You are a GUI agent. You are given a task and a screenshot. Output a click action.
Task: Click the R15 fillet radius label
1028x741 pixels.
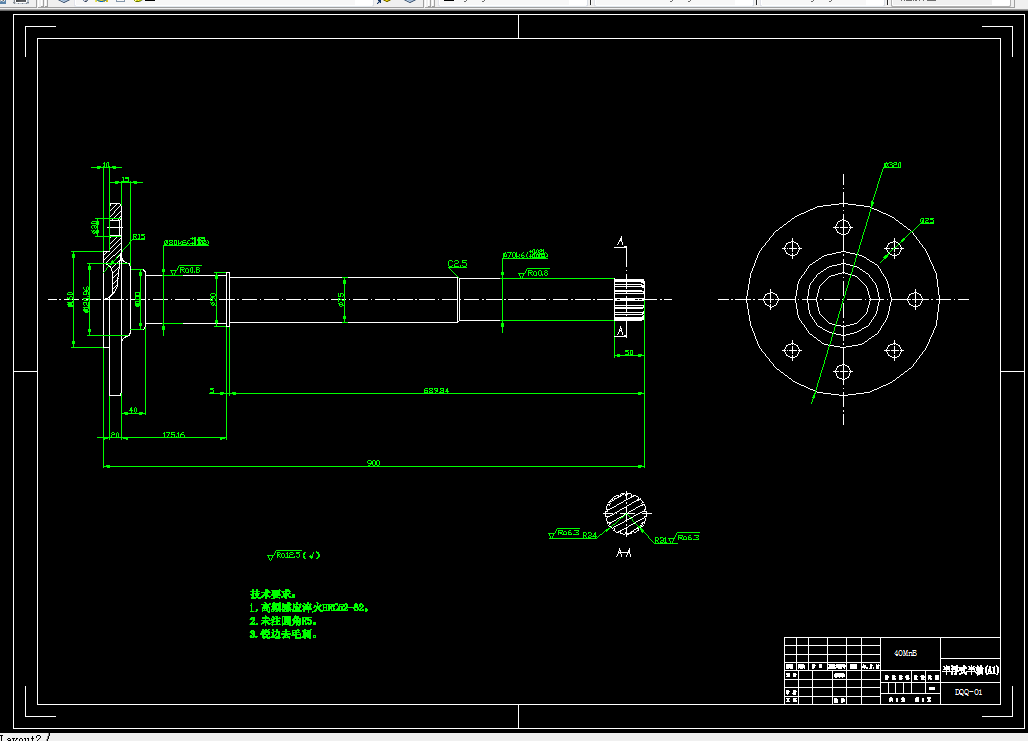tap(138, 237)
